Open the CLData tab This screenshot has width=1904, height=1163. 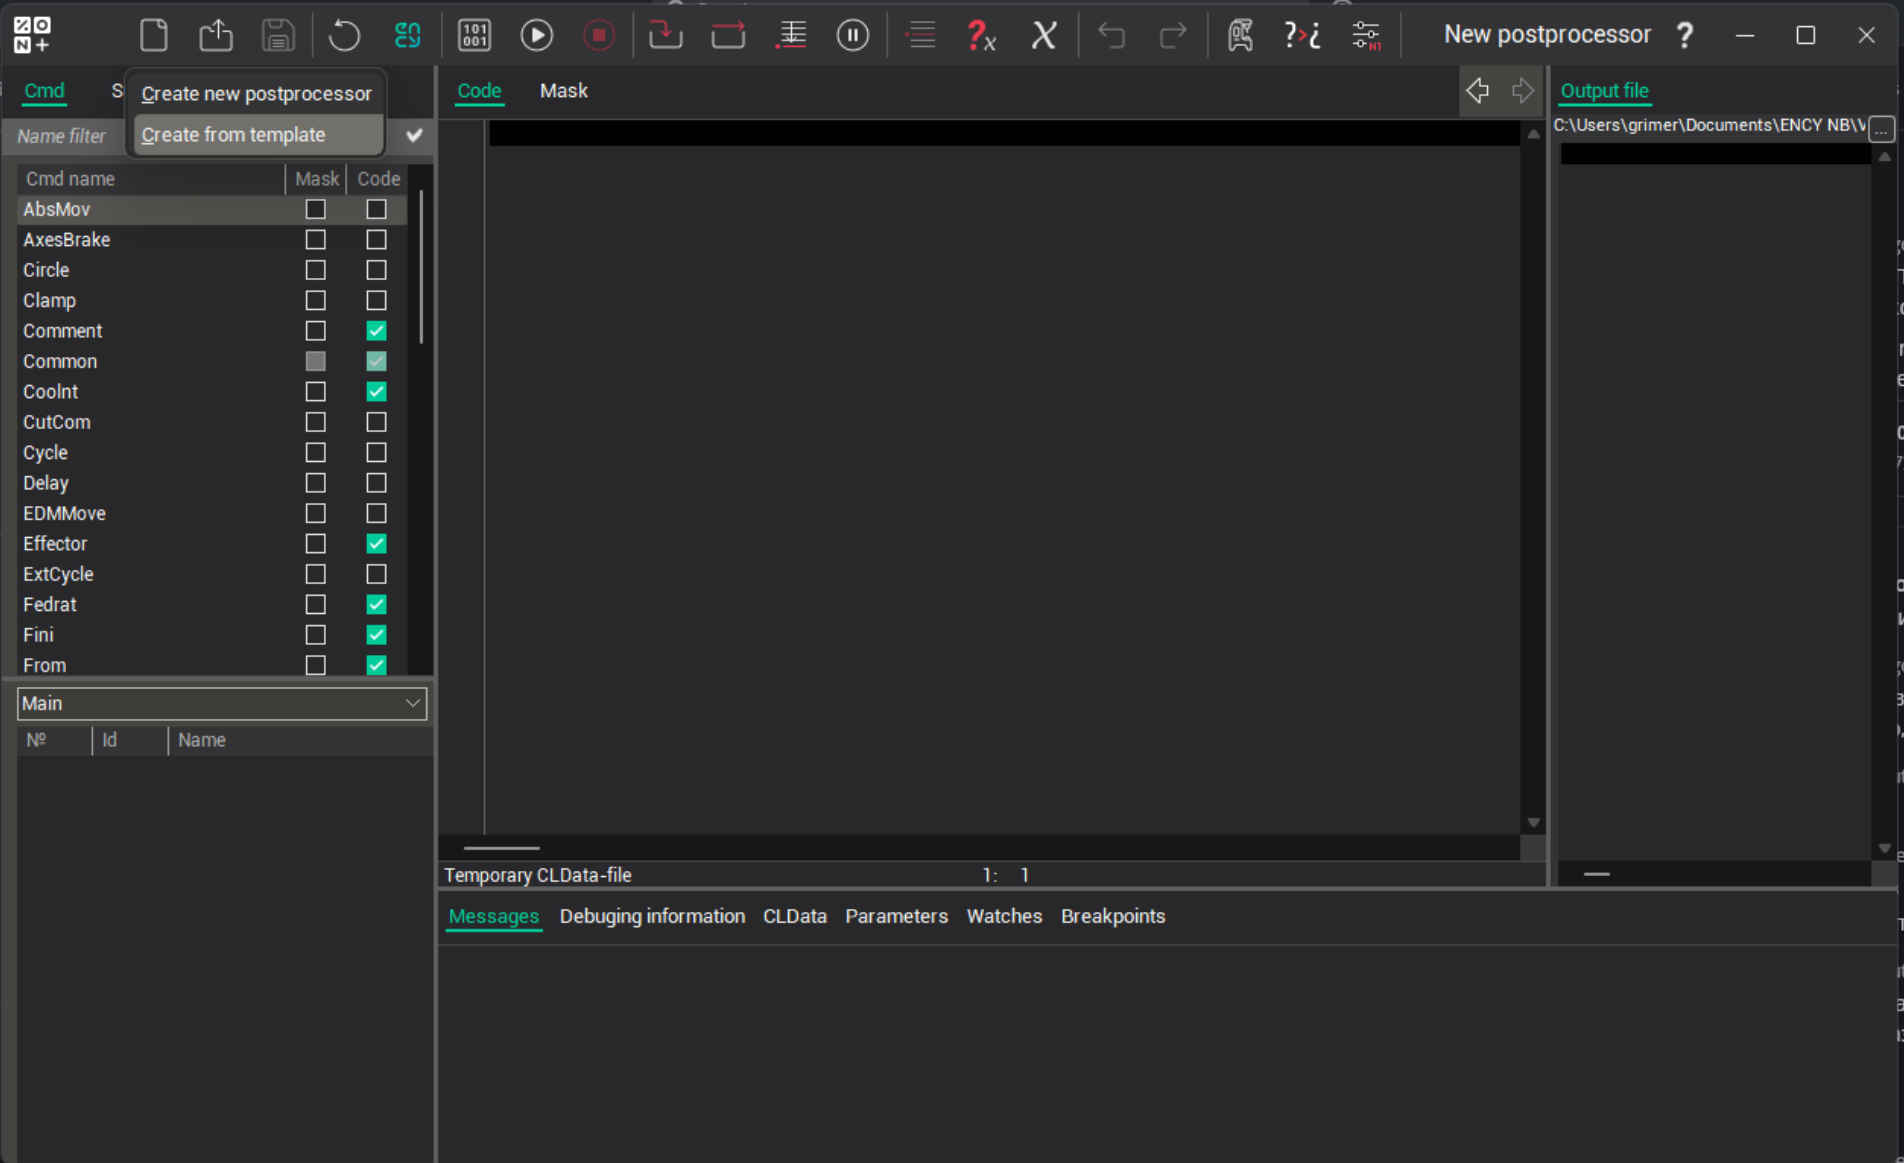coord(794,916)
